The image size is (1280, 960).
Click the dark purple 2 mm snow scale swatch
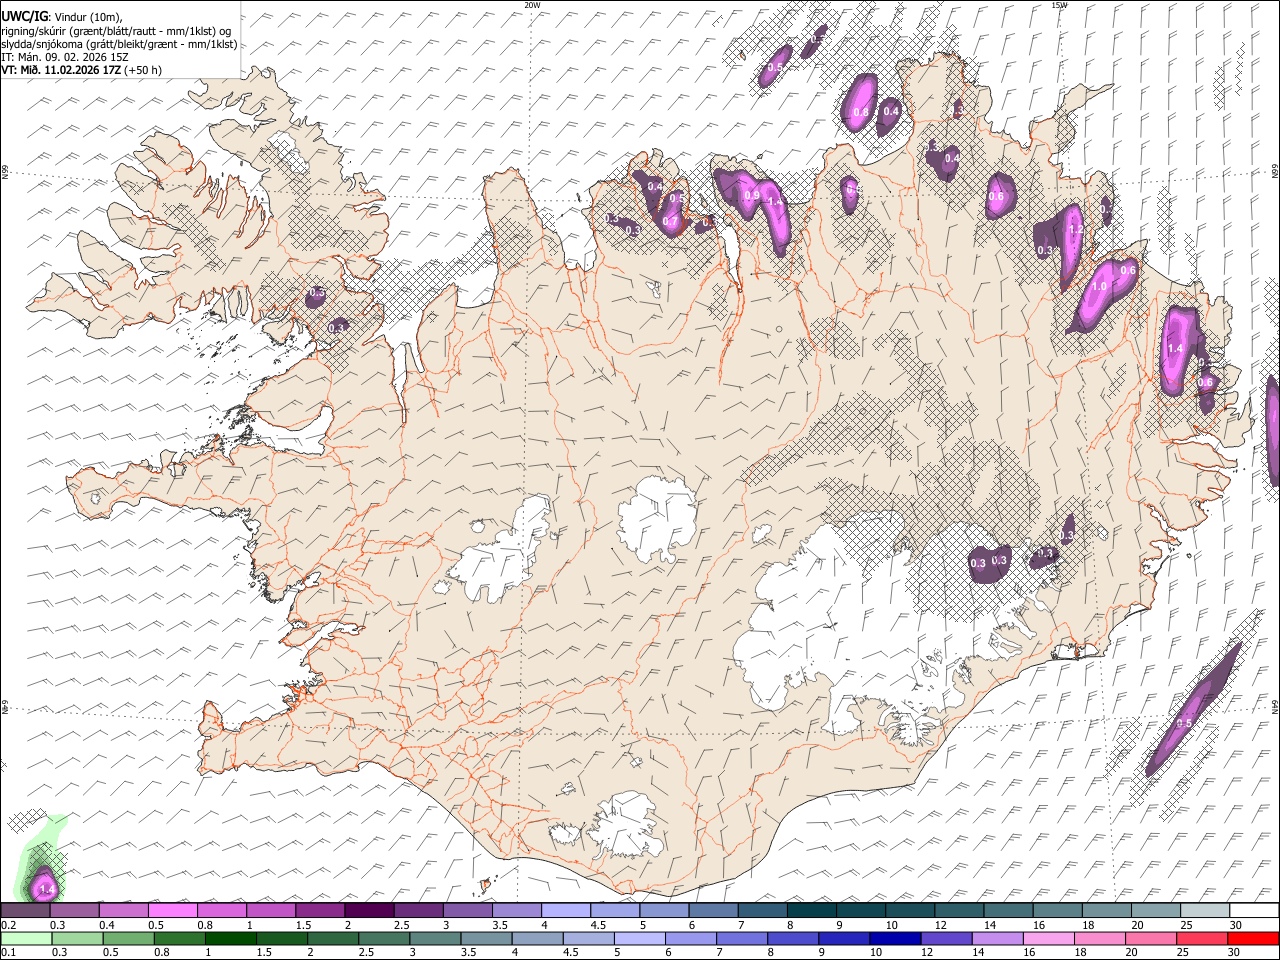(x=369, y=910)
